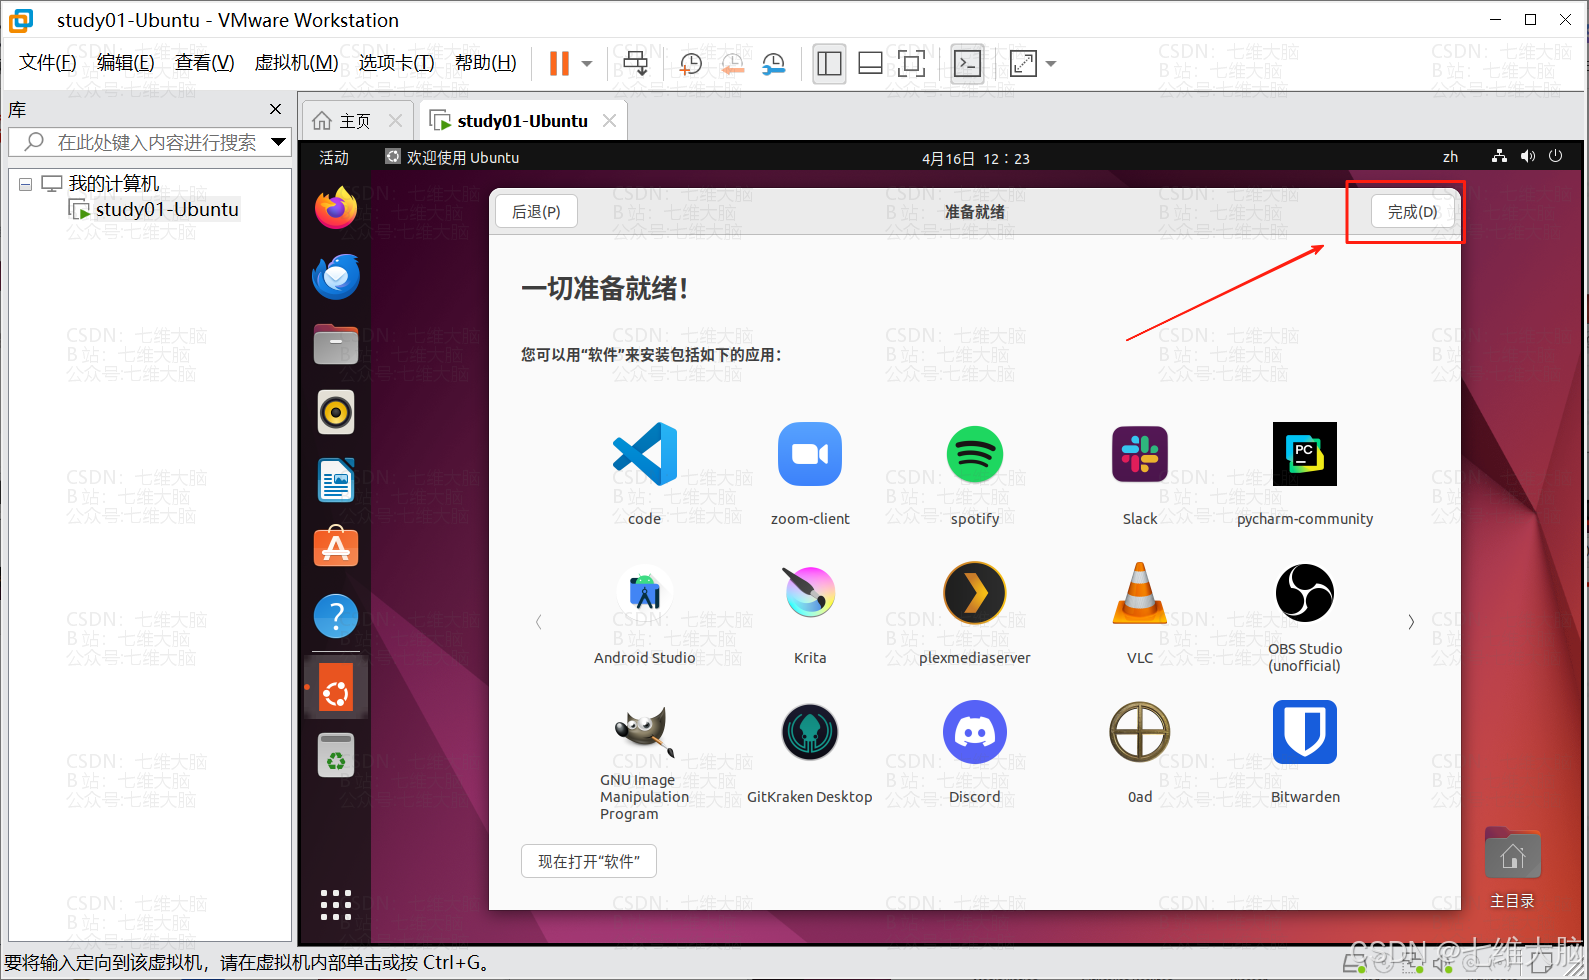Open console view toolbar icon

click(x=967, y=64)
